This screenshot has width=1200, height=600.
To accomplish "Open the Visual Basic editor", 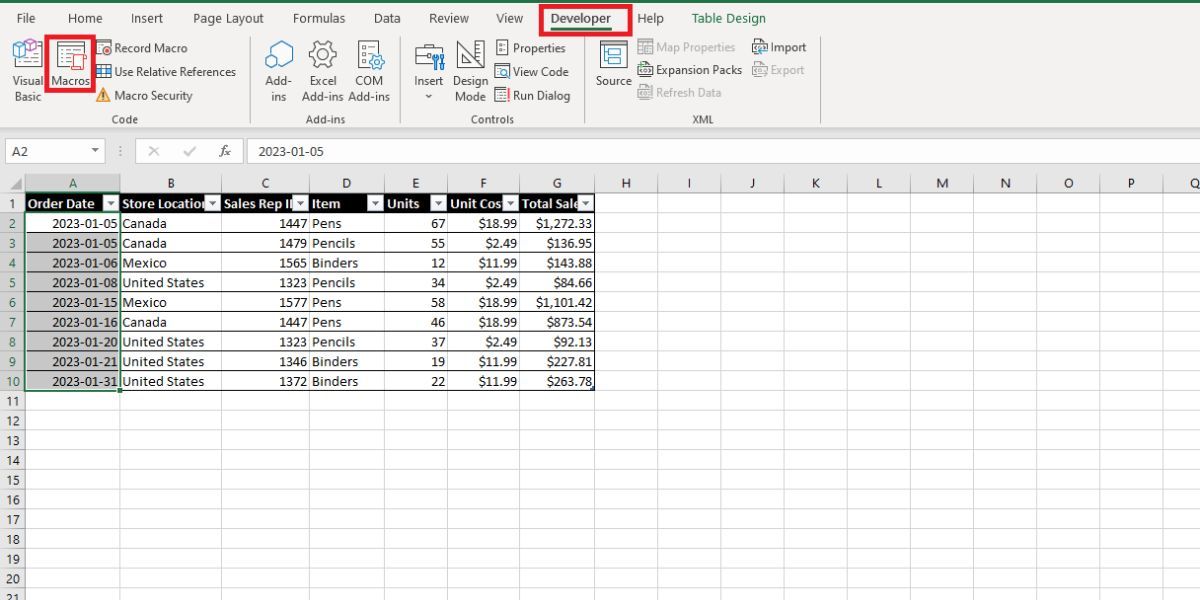I will 28,70.
